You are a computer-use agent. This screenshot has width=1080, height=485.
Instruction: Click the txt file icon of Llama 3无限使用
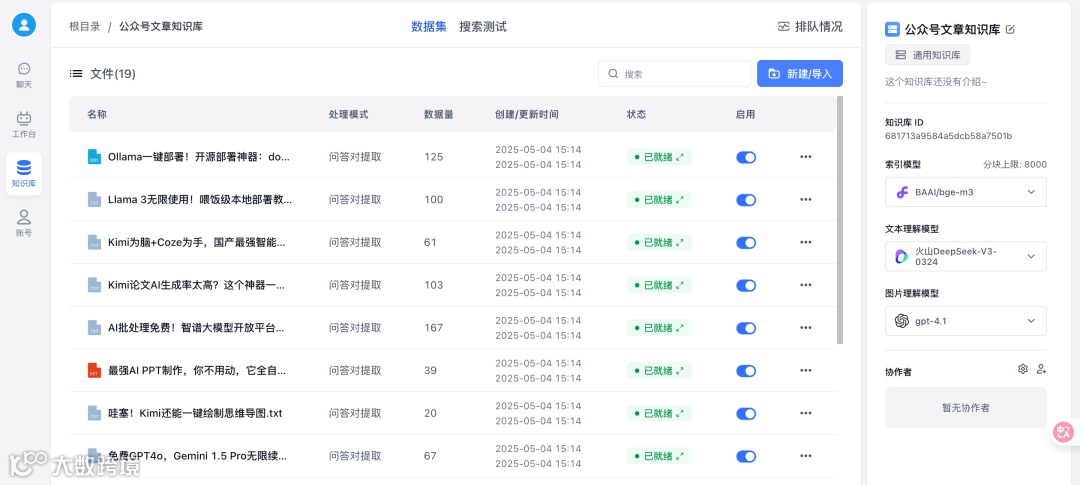(x=94, y=200)
